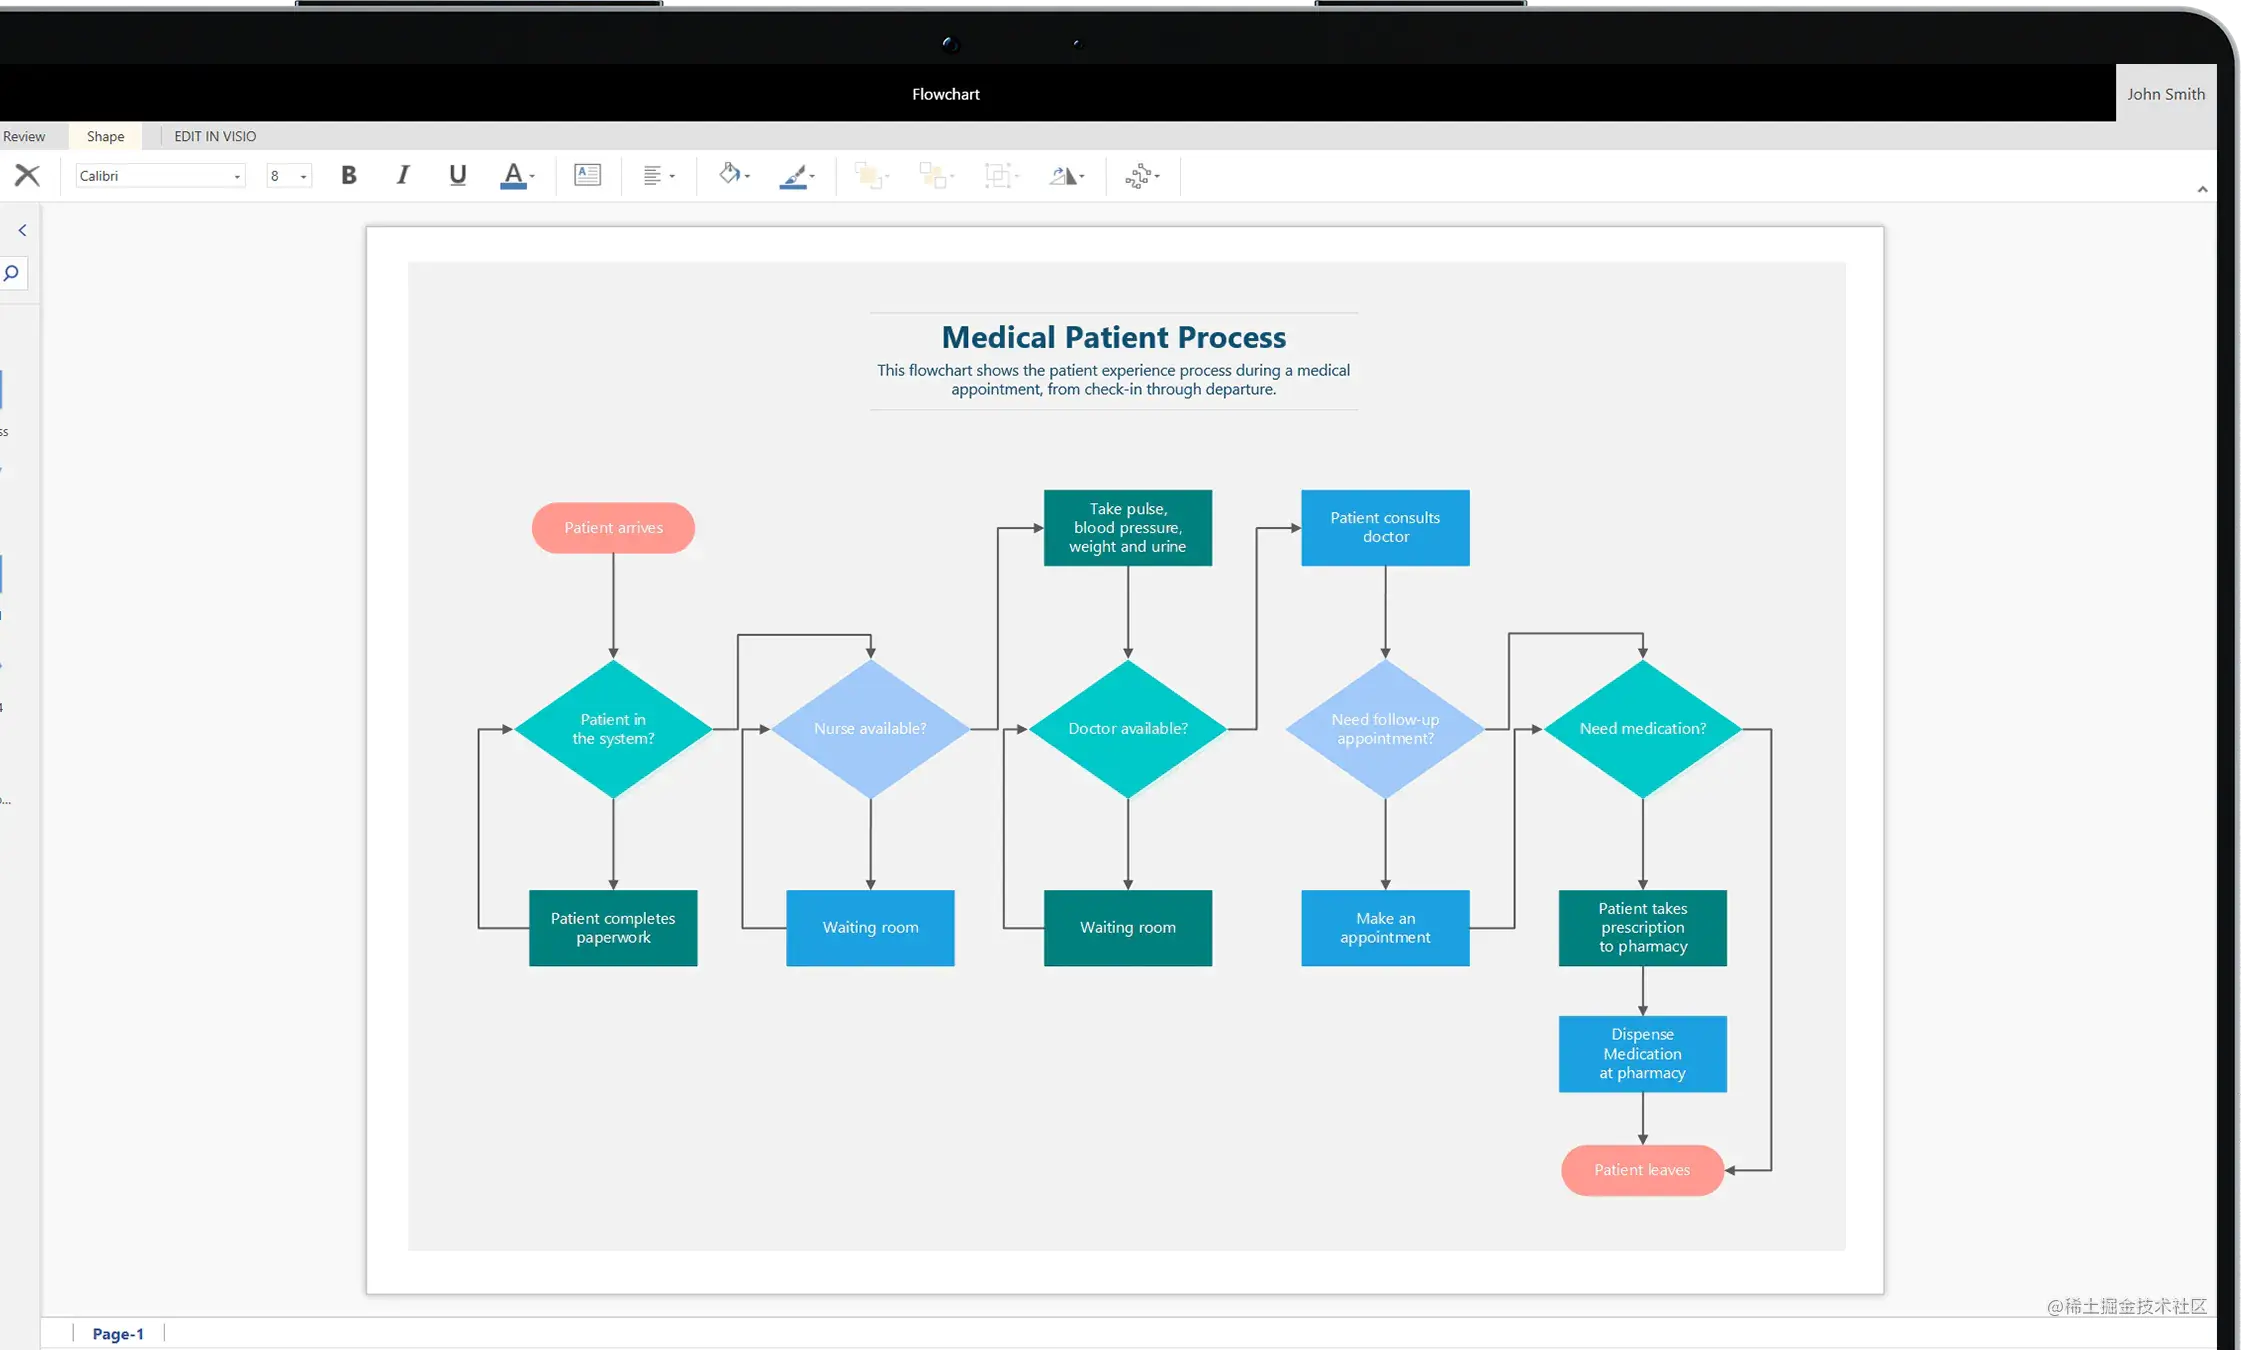This screenshot has height=1350, width=2241.
Task: Click the Change Shape layout icon
Action: click(1138, 177)
